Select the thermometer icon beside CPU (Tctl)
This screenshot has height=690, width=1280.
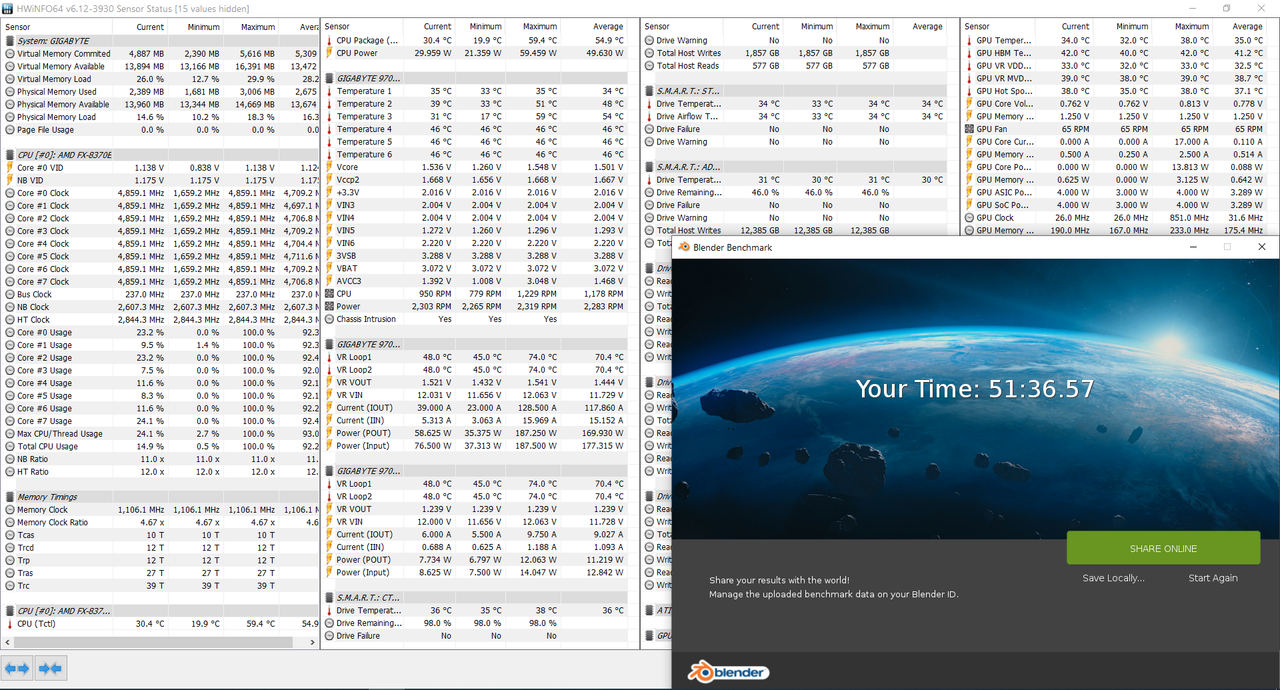[x=10, y=623]
